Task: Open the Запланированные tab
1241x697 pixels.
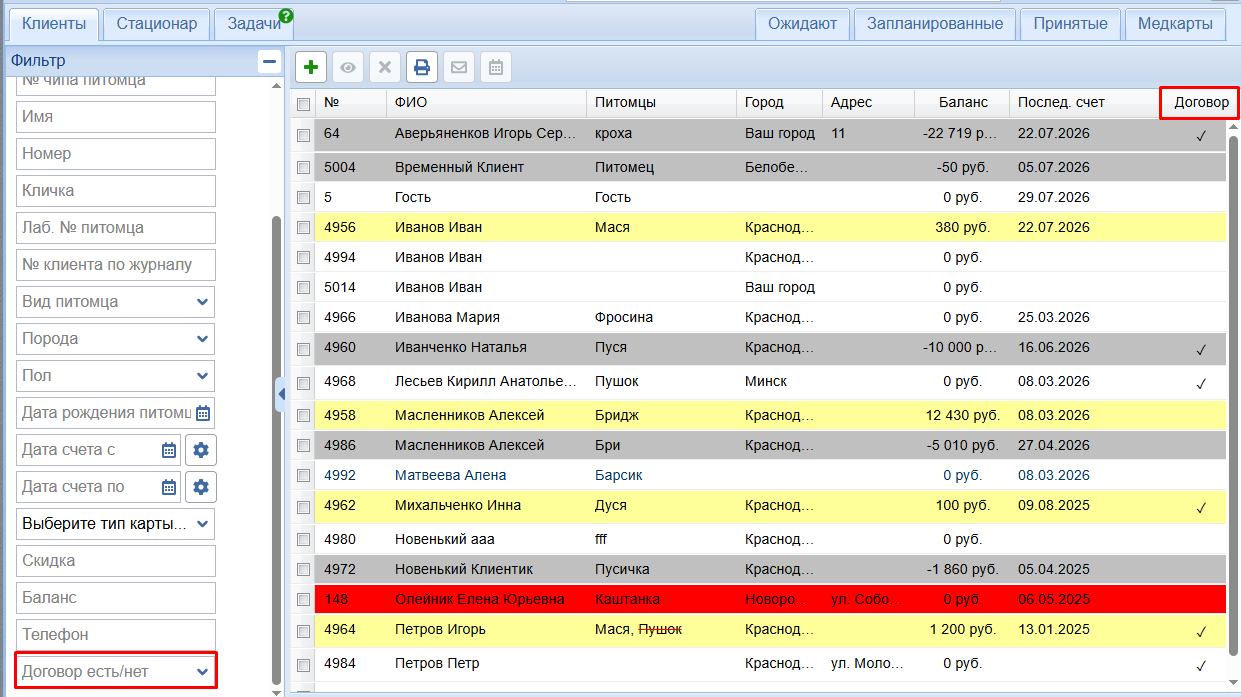Action: click(x=935, y=23)
